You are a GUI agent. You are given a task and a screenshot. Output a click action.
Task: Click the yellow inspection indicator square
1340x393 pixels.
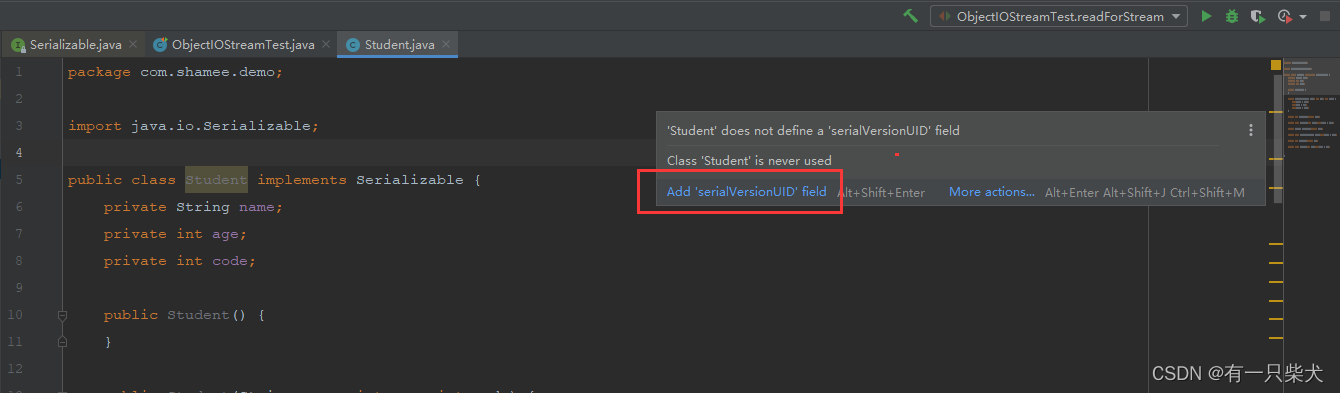tap(1276, 65)
